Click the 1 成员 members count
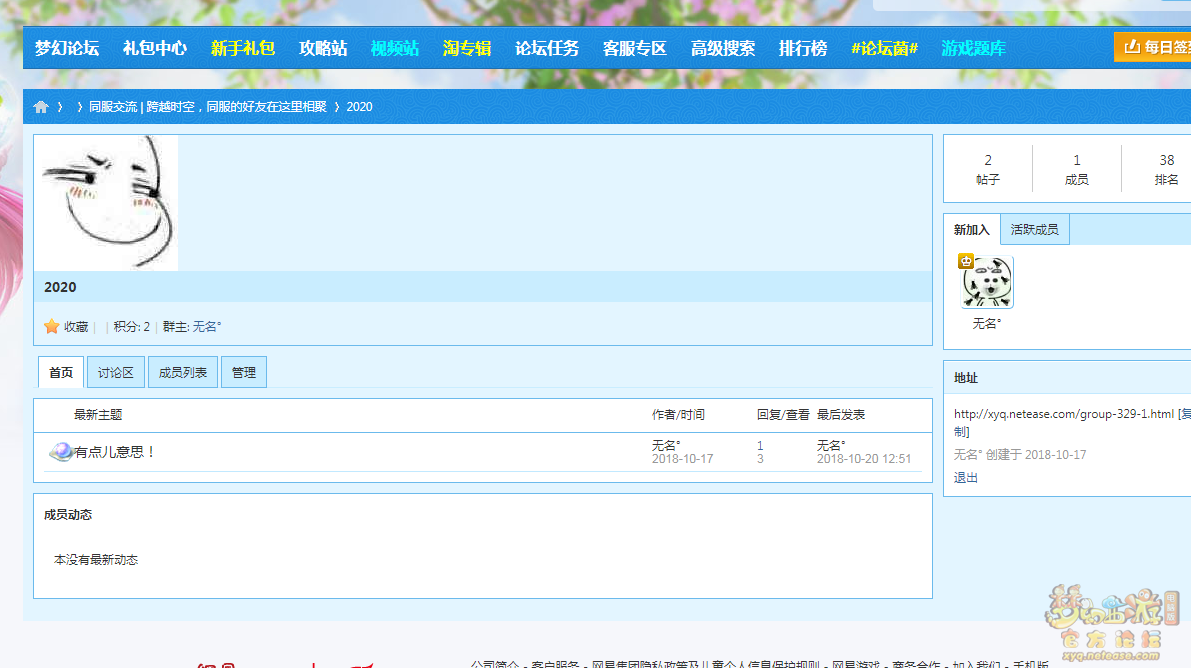Screen dimensions: 1191x668 (x=1077, y=169)
